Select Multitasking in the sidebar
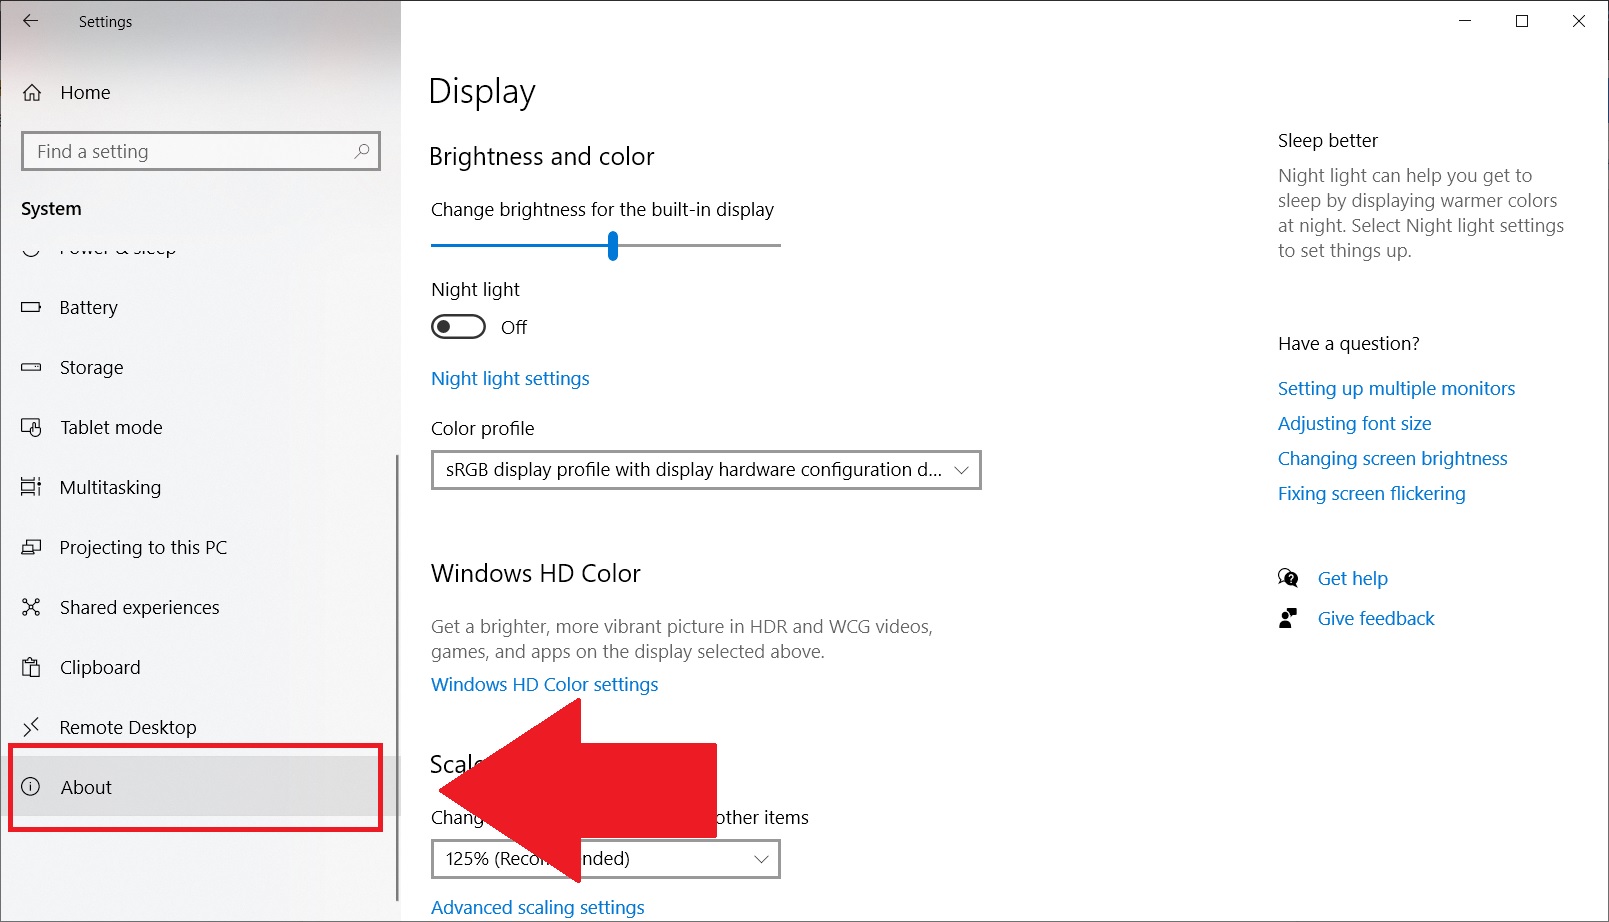 200,487
